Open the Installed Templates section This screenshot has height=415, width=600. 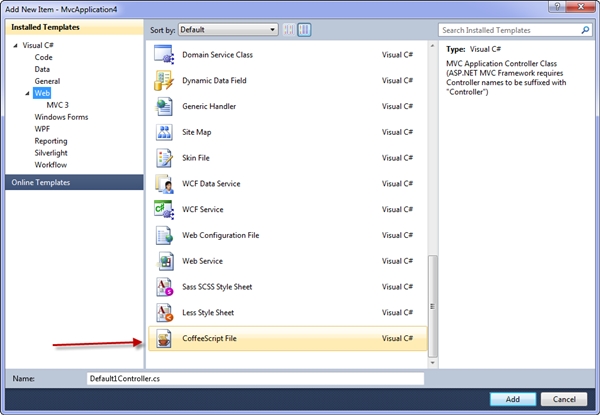coord(74,27)
